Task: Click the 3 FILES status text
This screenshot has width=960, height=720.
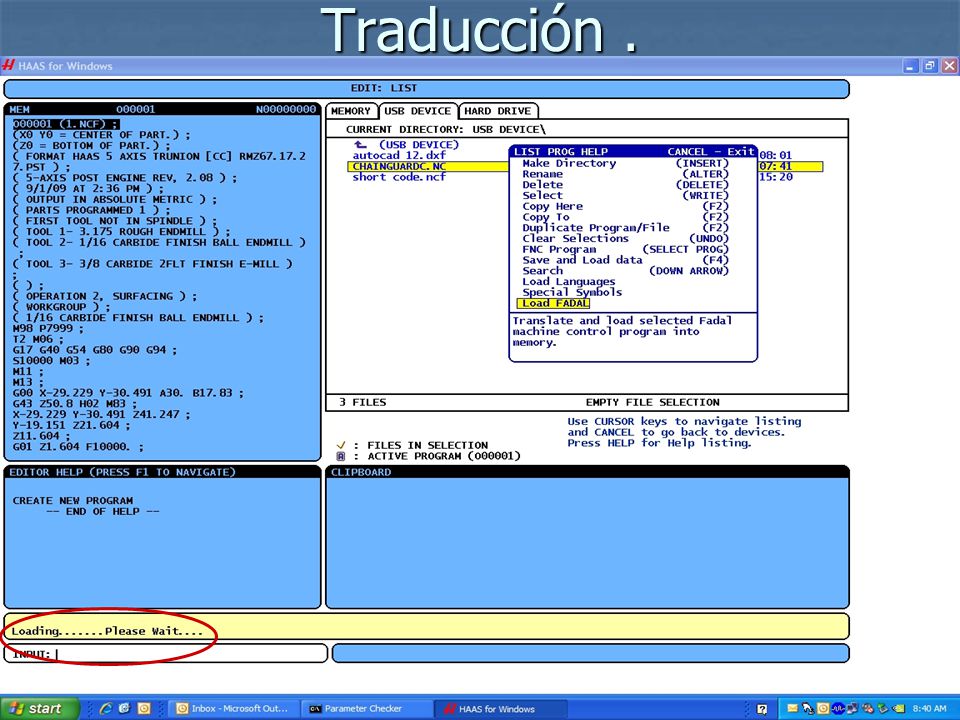Action: click(363, 402)
